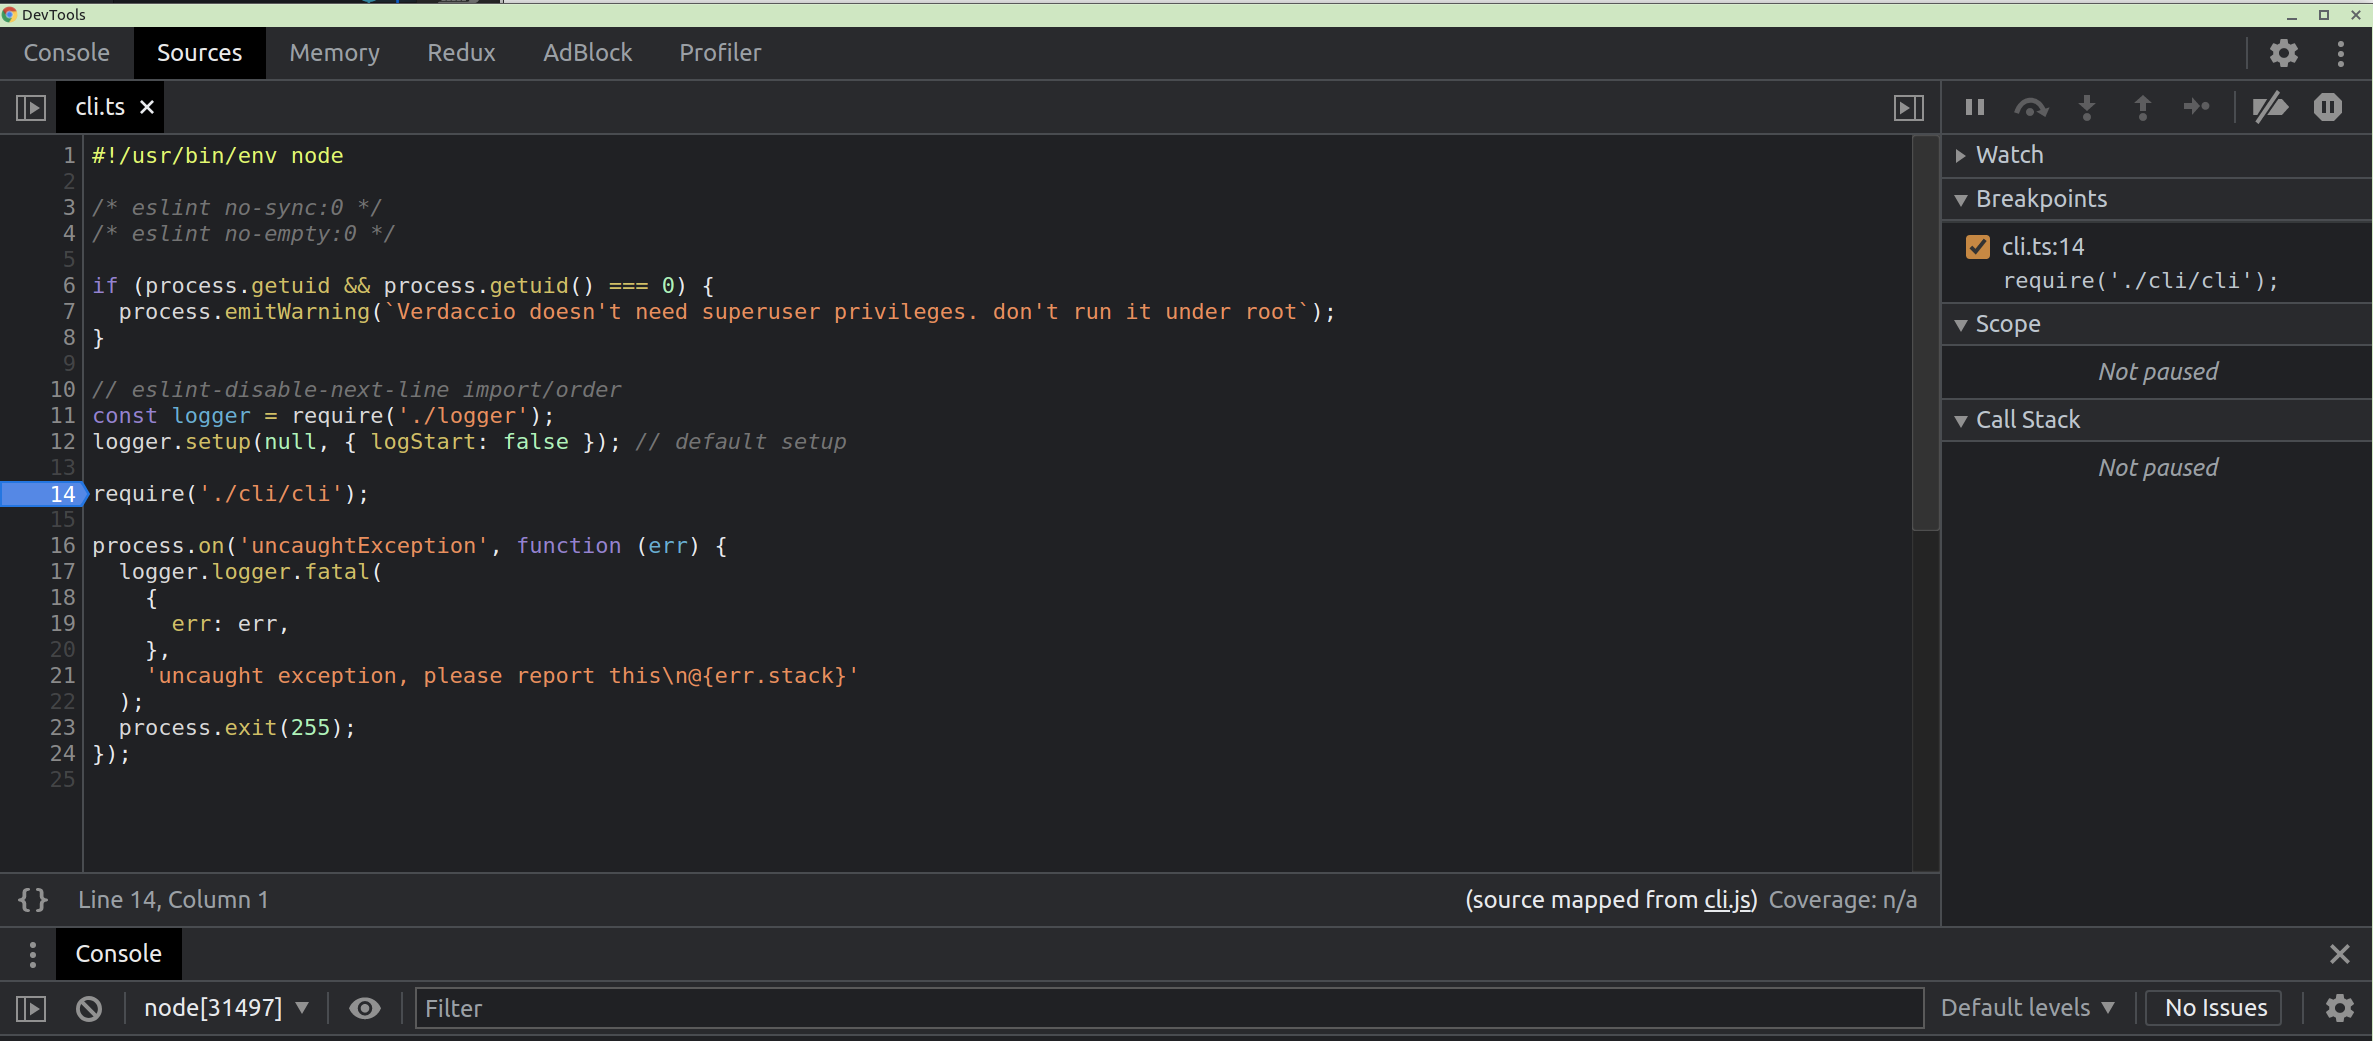Step into the next function call
Screen dimensions: 2373x1041
(x=2087, y=107)
